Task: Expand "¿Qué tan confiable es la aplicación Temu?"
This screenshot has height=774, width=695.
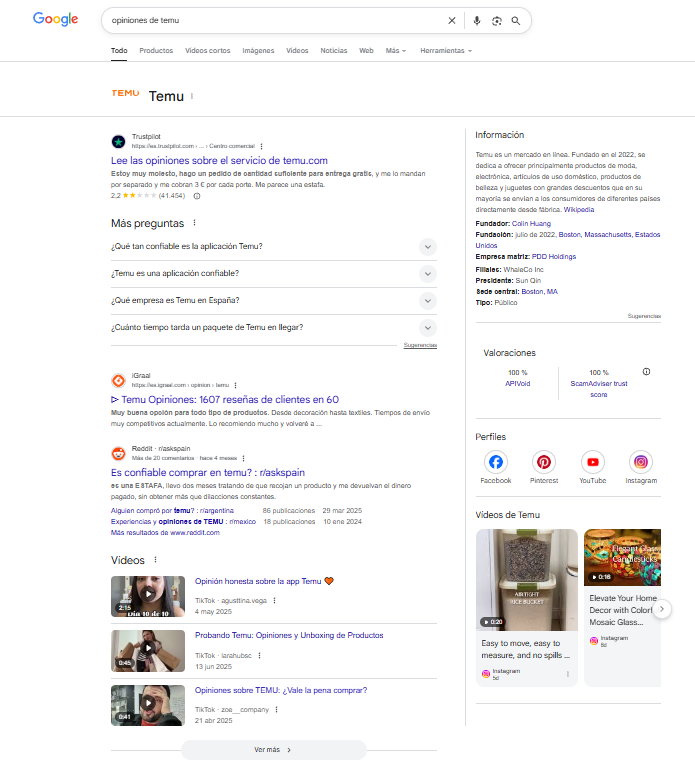Action: [x=427, y=247]
